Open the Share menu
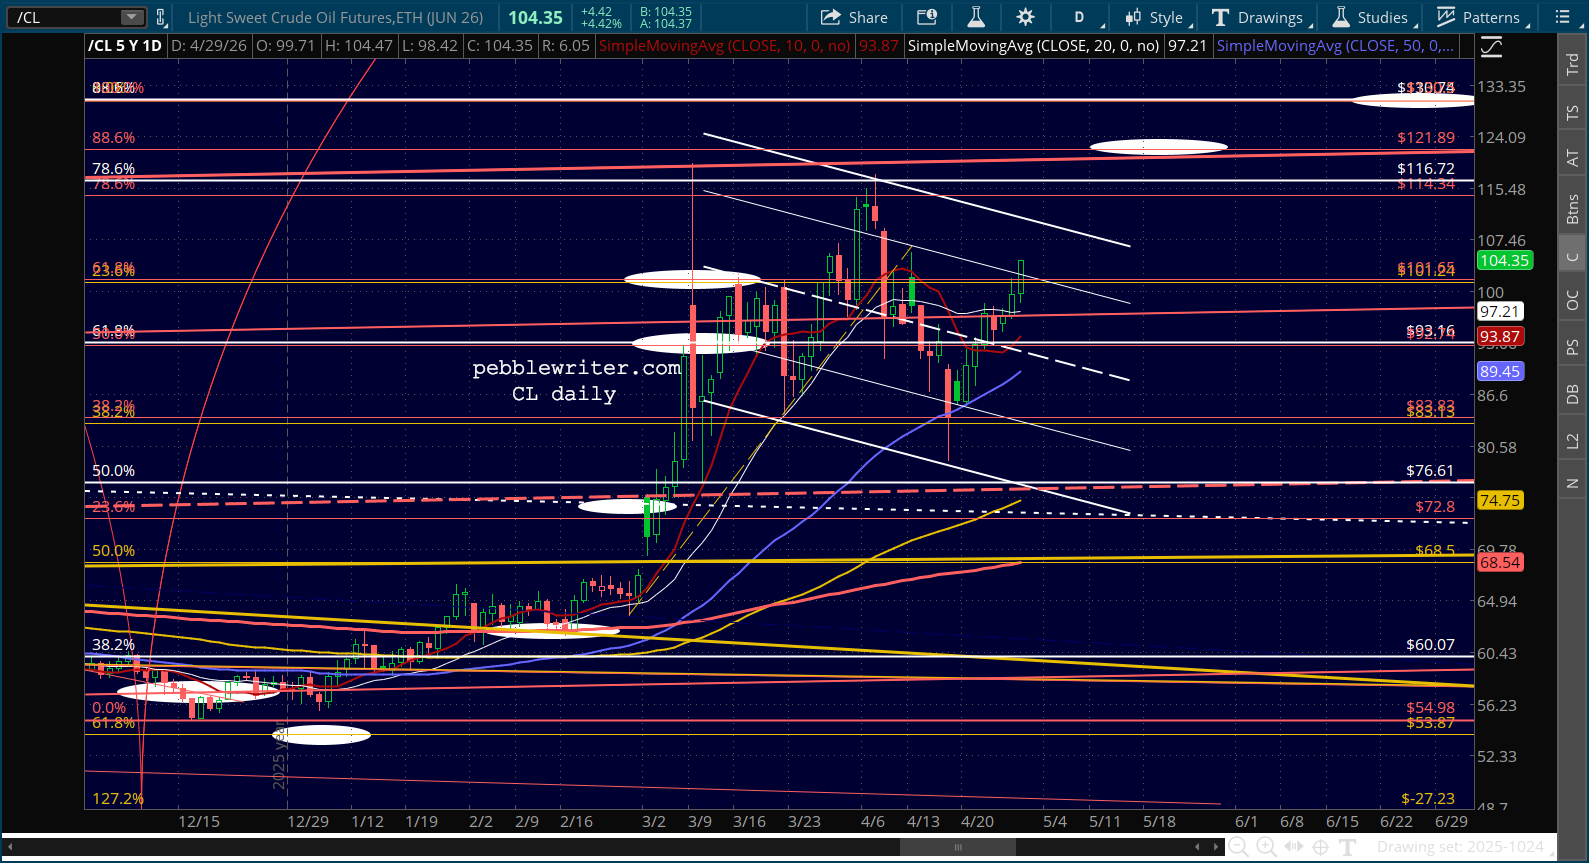 point(854,17)
